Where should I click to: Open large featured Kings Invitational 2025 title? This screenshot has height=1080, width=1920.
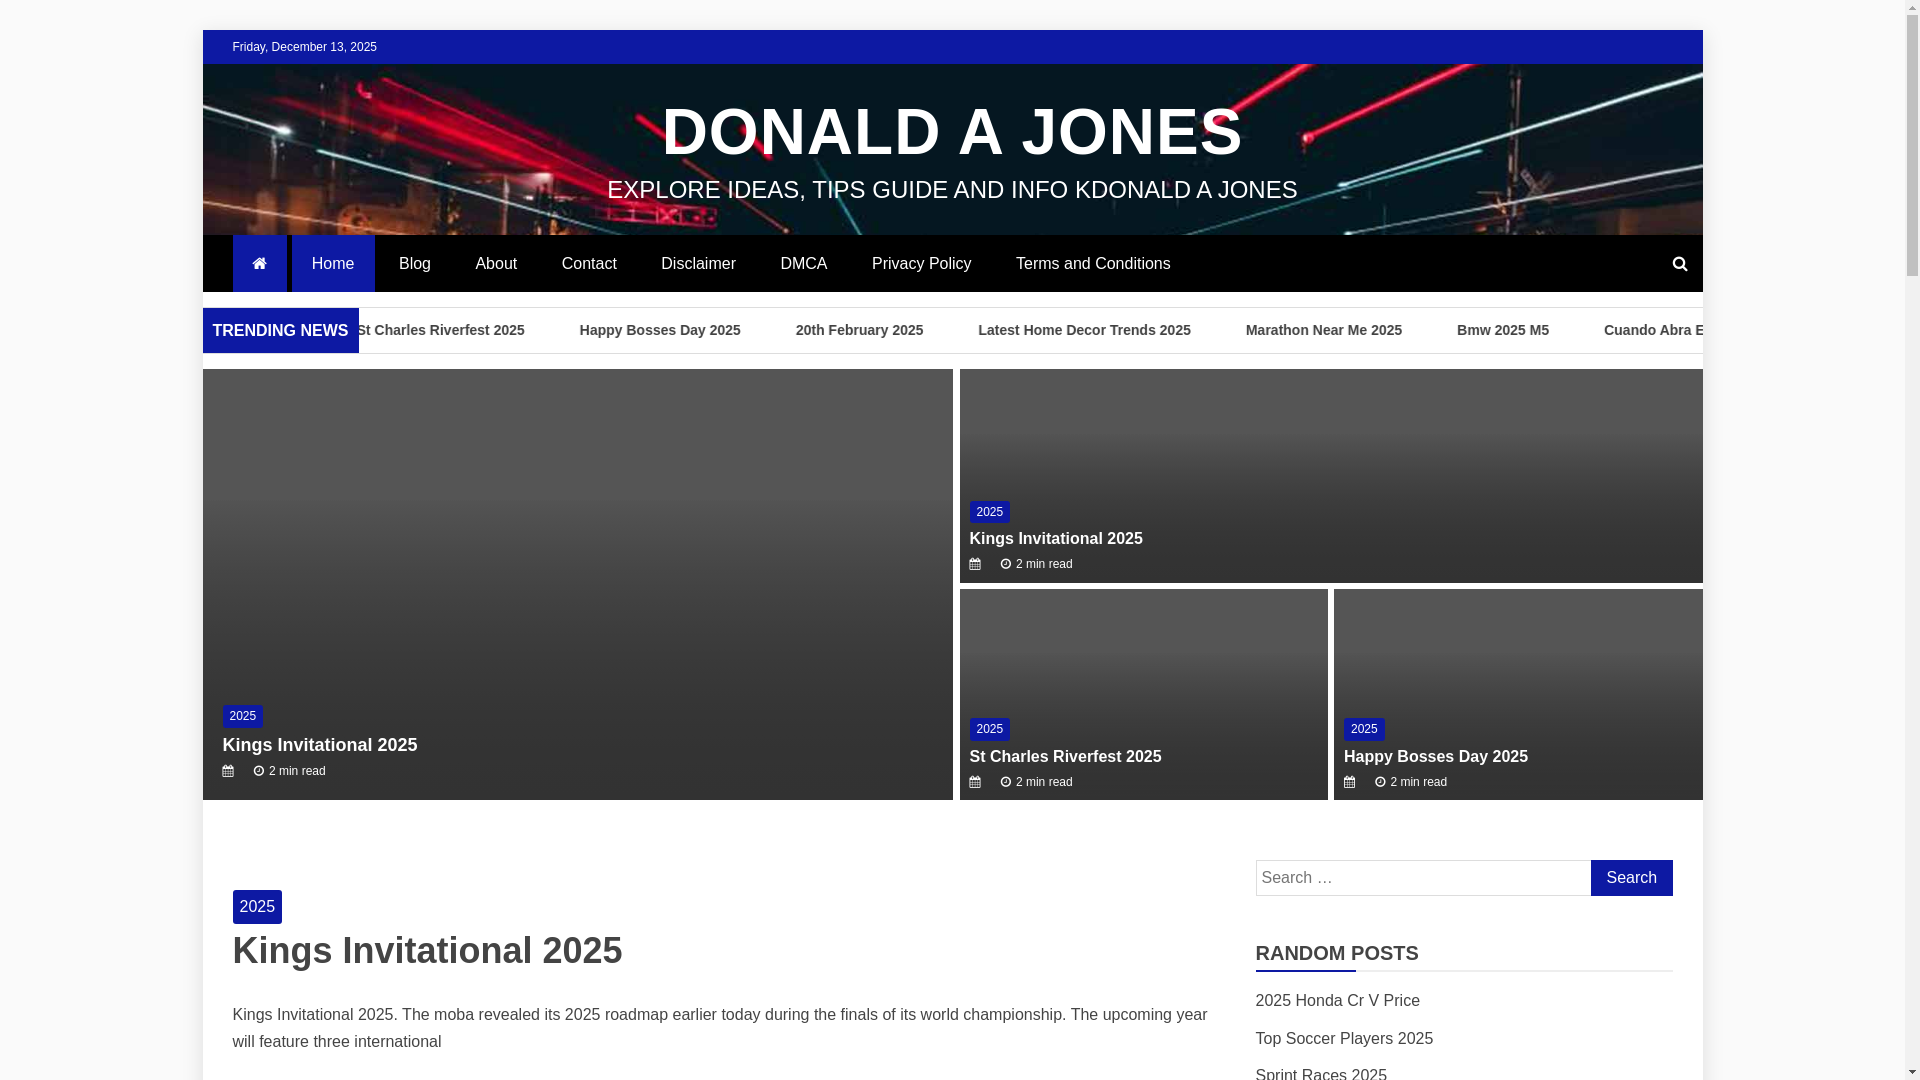(x=320, y=745)
